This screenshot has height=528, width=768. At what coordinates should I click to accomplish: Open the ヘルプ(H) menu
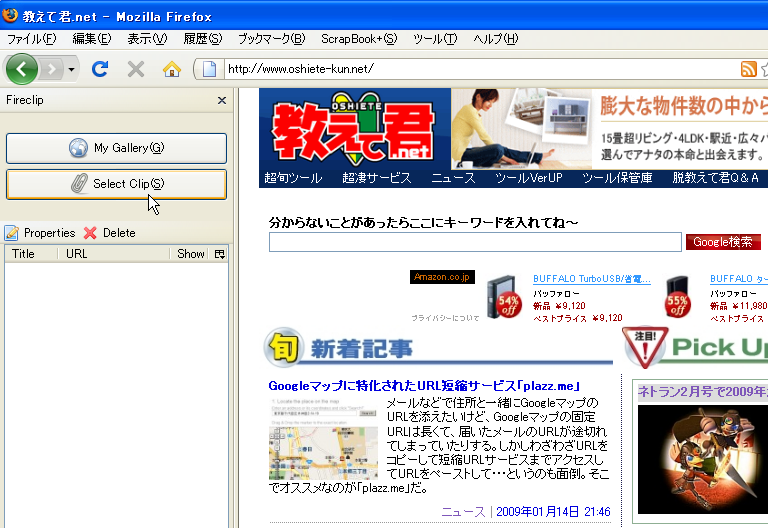[495, 39]
